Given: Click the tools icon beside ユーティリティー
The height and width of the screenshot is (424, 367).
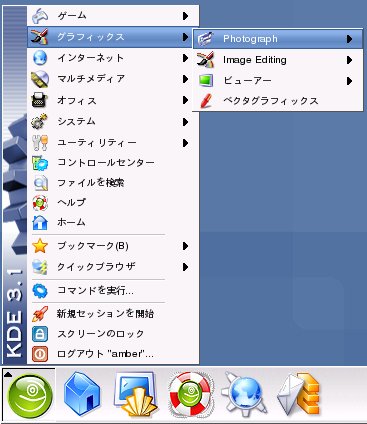Looking at the screenshot, I should click(40, 143).
